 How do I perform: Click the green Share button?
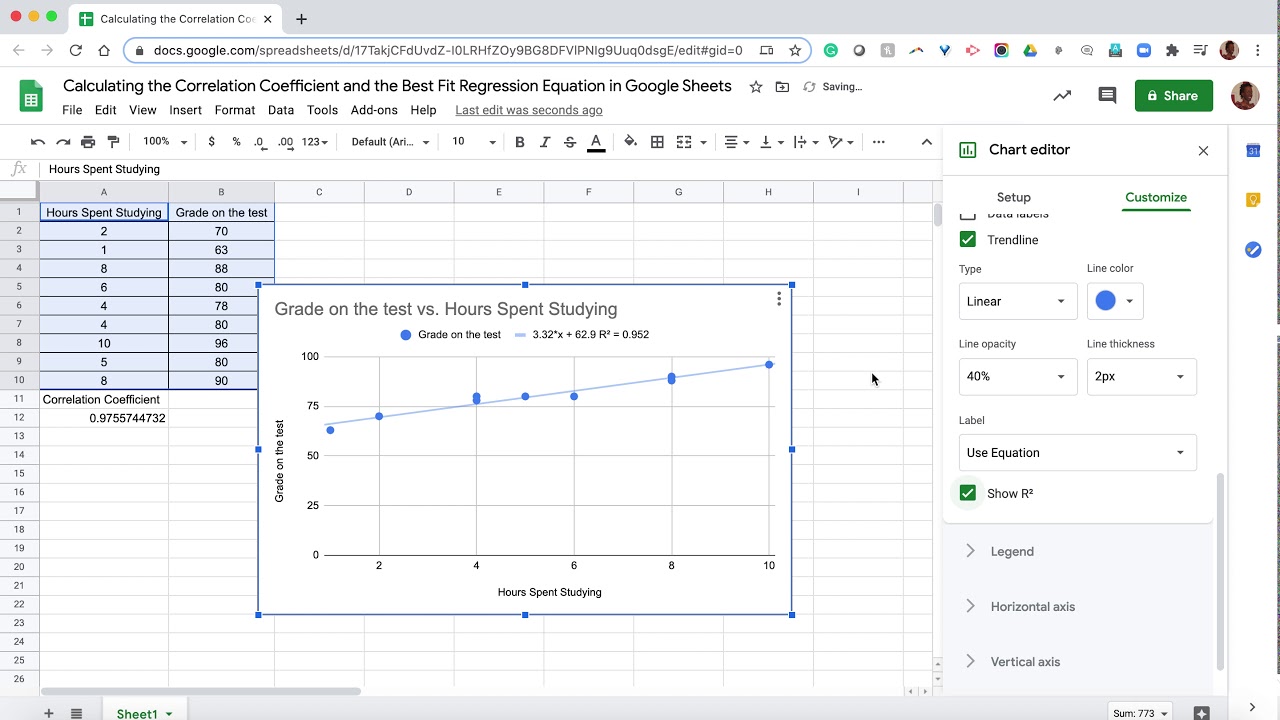coord(1174,96)
